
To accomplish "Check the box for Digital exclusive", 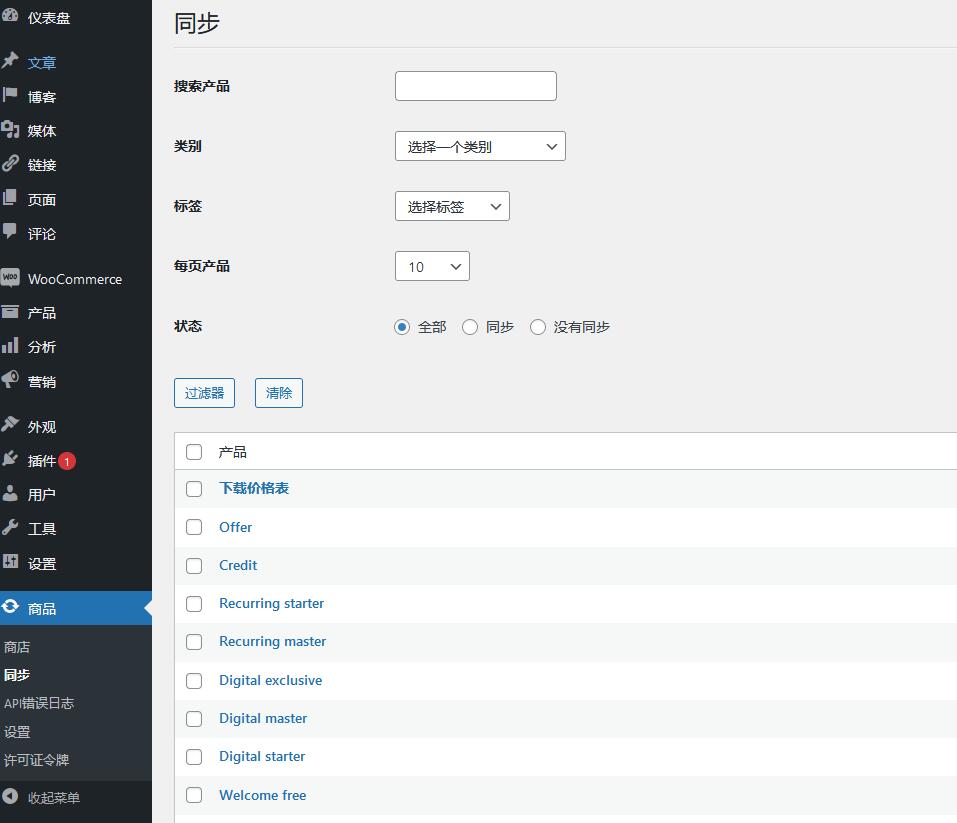I will [194, 681].
